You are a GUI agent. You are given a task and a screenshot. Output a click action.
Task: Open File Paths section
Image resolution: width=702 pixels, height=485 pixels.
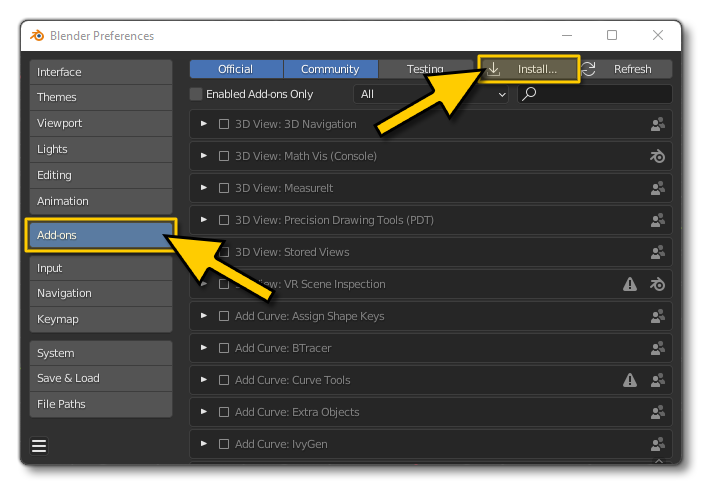click(x=101, y=404)
